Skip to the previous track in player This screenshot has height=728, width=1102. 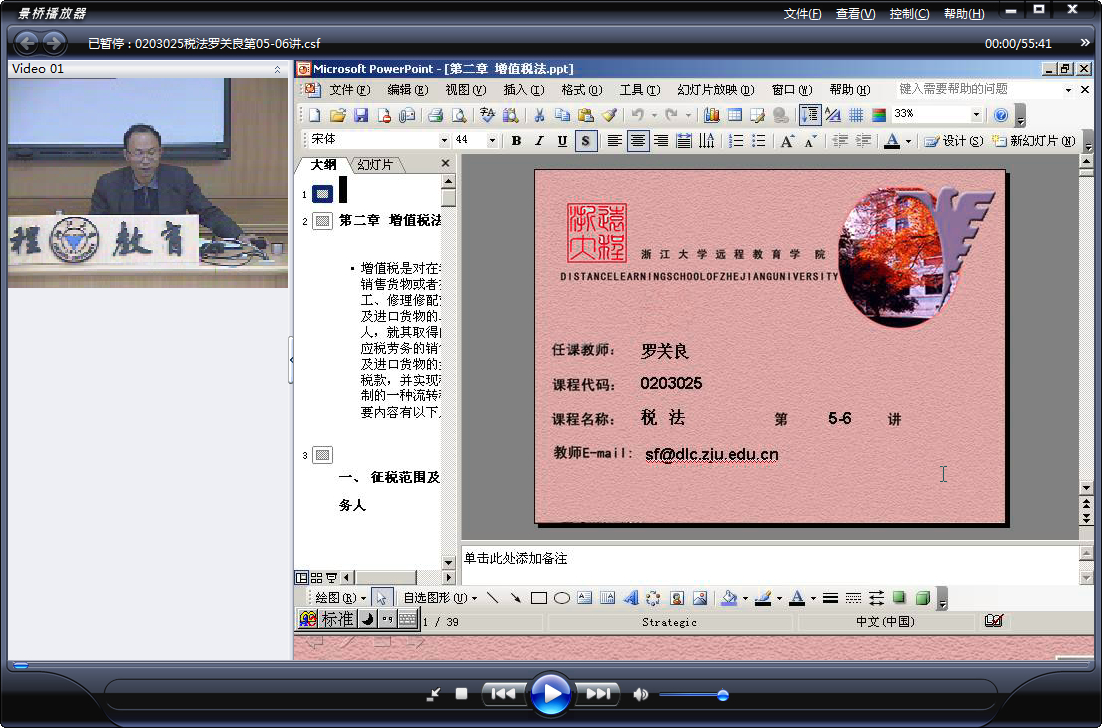pos(503,694)
